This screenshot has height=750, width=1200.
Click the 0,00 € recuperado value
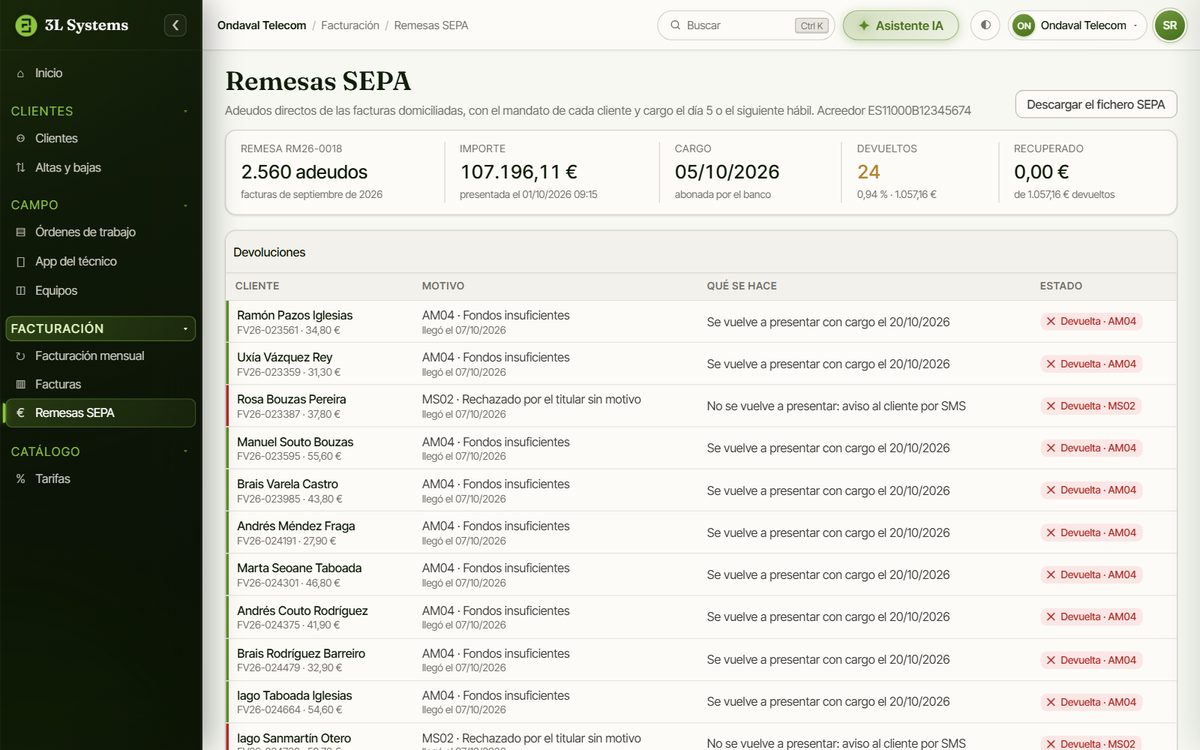click(x=1042, y=172)
